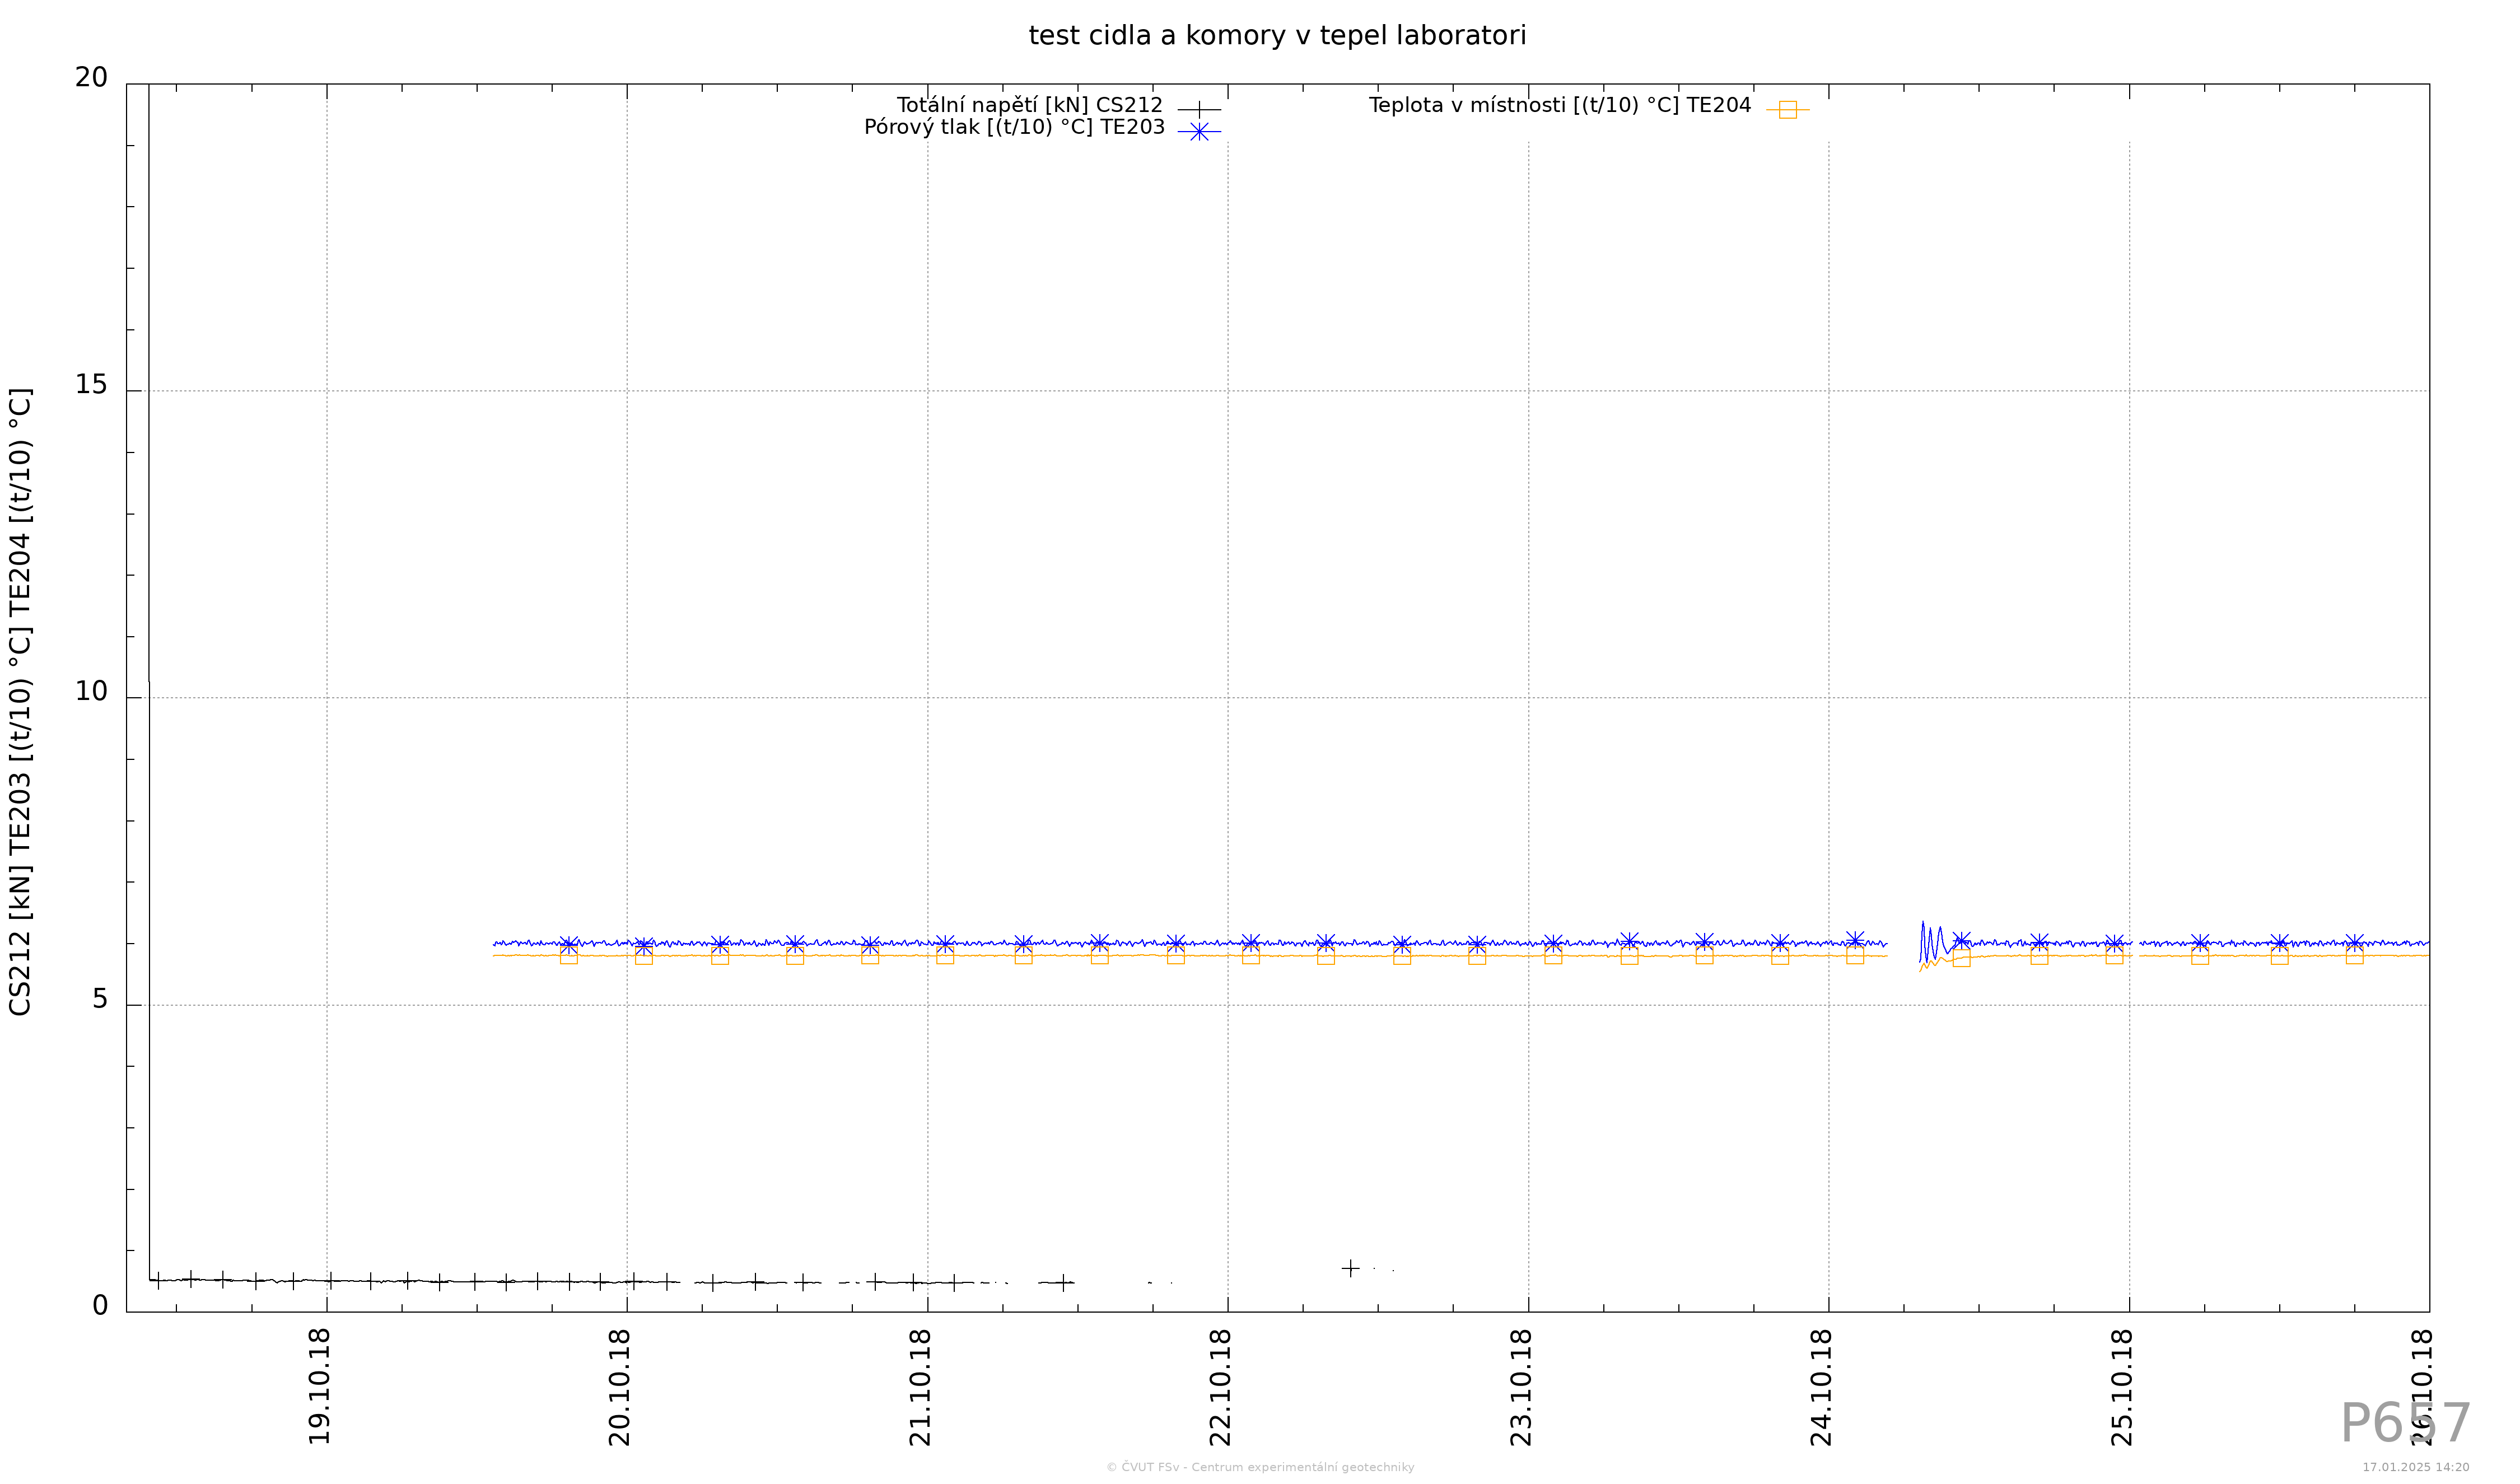The image size is (2520, 1484).
Task: Click the x-axis date label 21.10.18
Action: coord(920,1387)
